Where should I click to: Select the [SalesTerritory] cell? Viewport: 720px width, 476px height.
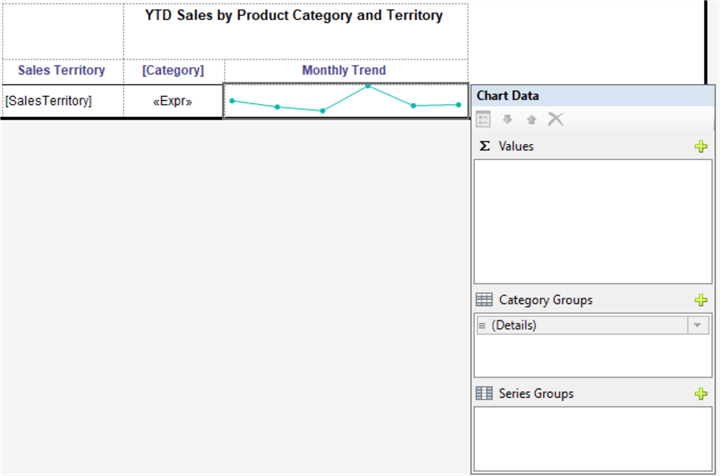pyautogui.click(x=62, y=101)
